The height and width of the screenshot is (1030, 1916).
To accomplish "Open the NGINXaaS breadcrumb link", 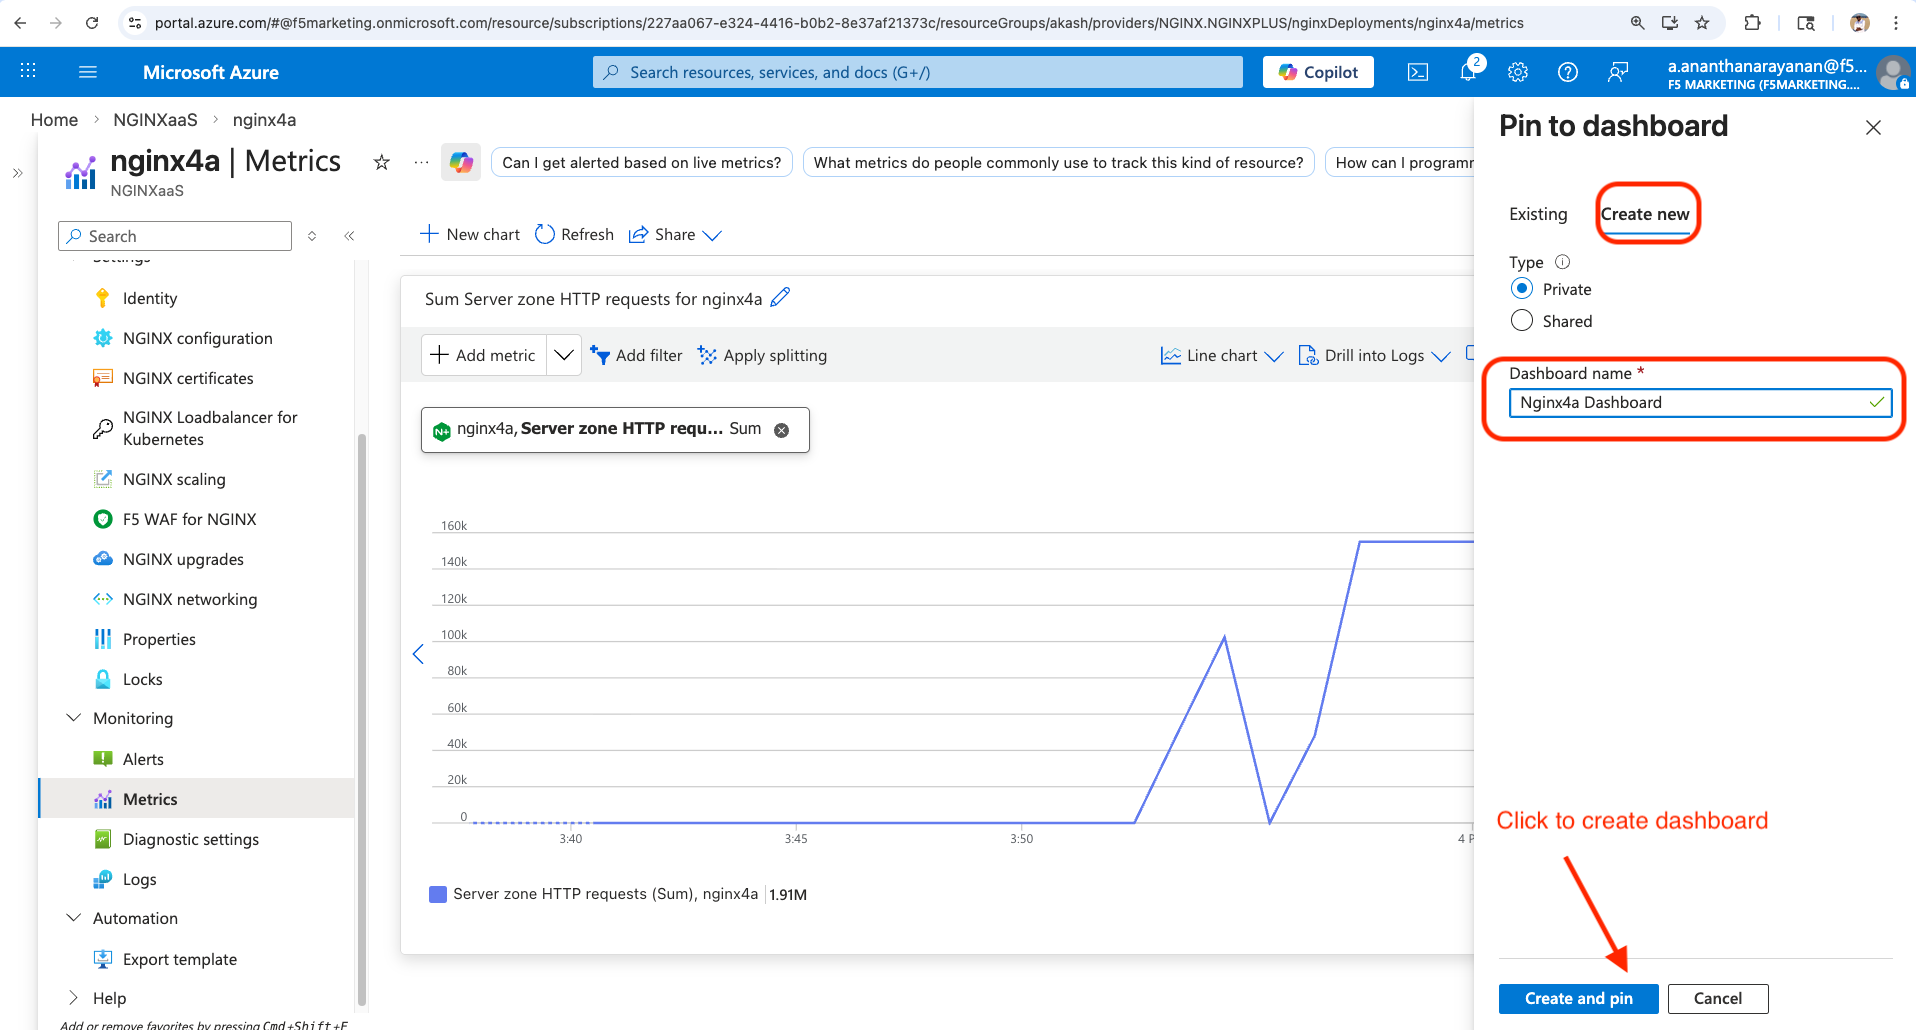I will 155,120.
